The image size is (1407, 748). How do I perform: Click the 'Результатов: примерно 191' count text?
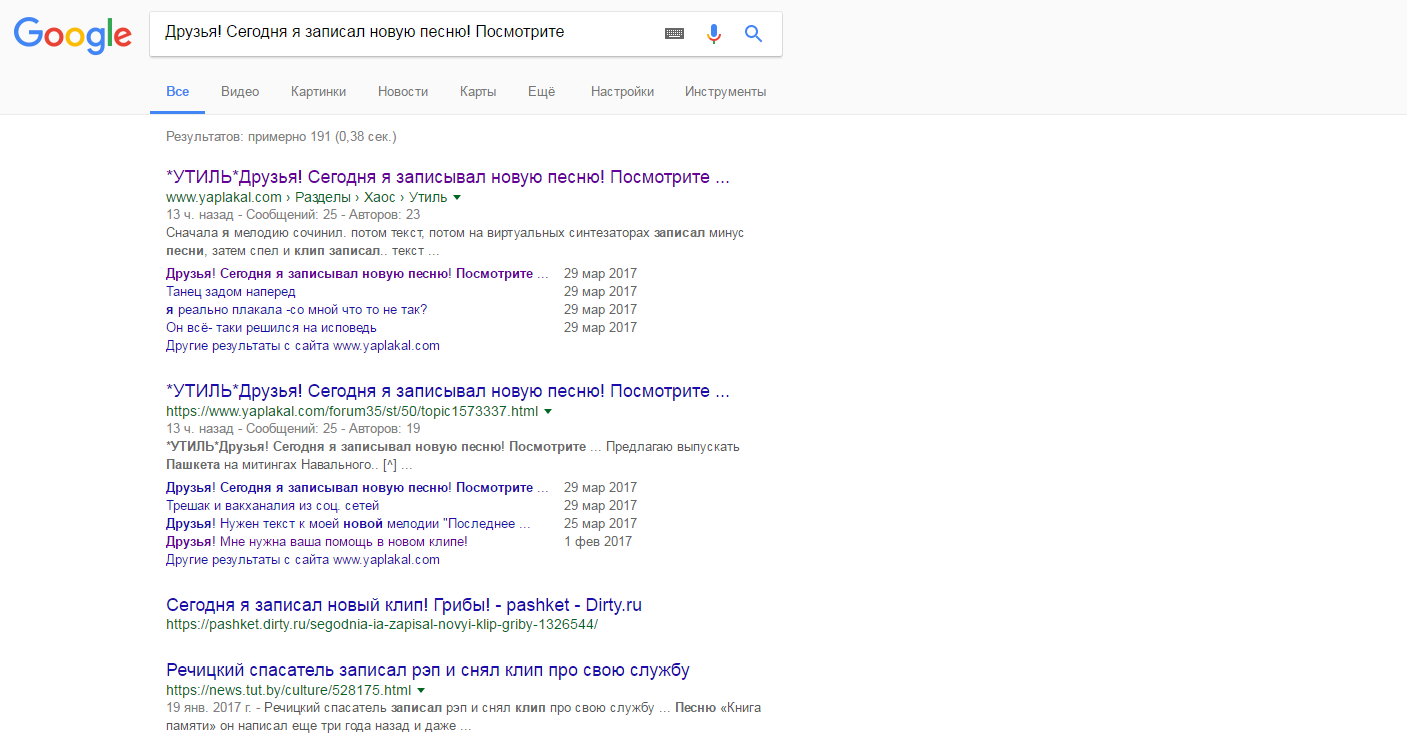[x=281, y=136]
